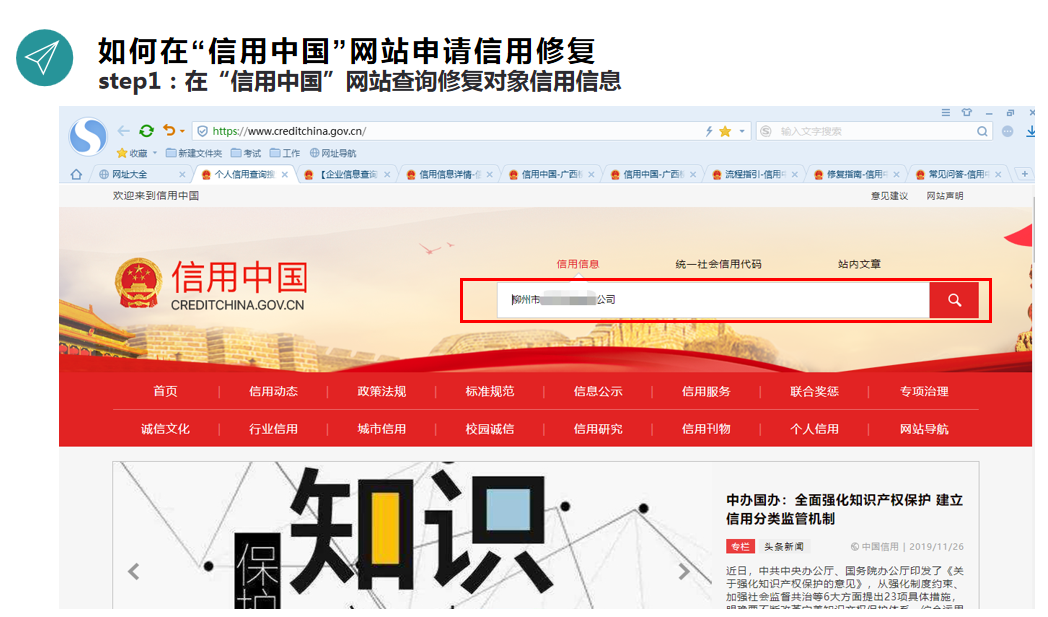Click the orange undo/restore page icon

tap(169, 130)
